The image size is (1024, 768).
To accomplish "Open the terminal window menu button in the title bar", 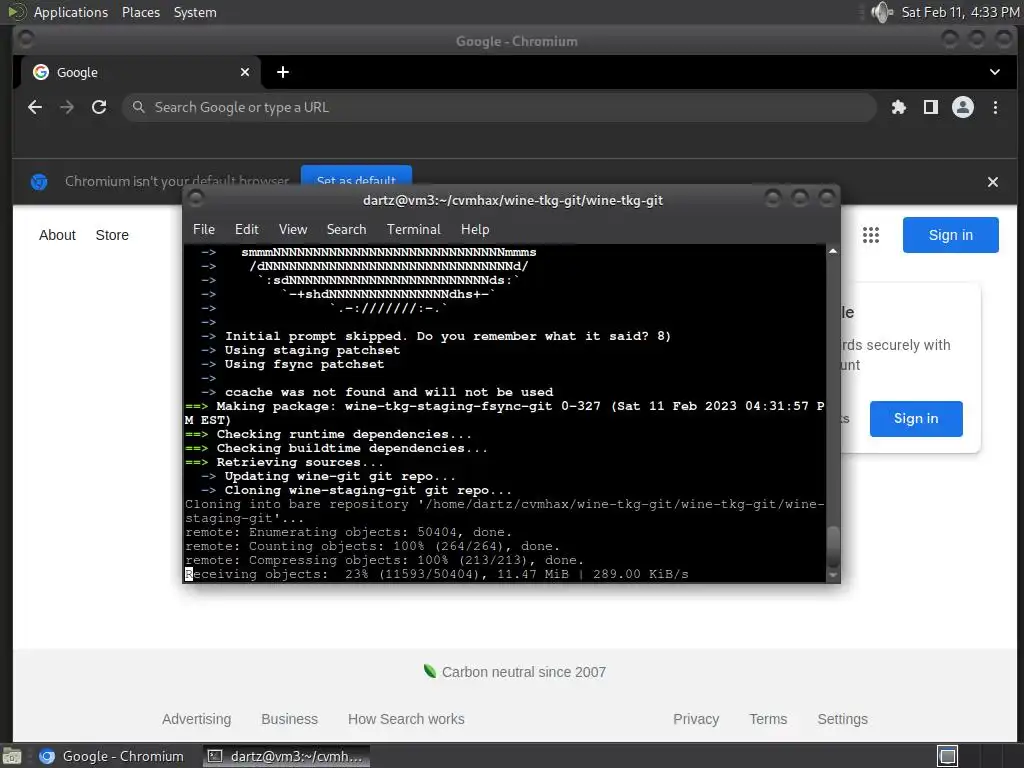I will pyautogui.click(x=196, y=198).
